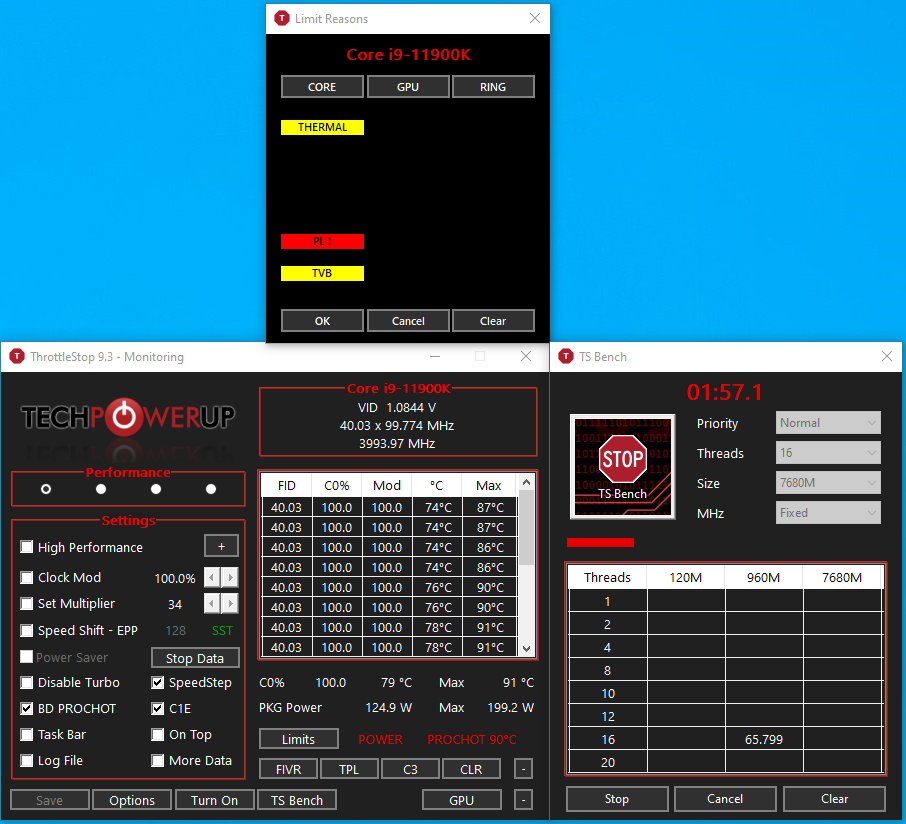Open ThrottleStop Options
Image resolution: width=906 pixels, height=824 pixels.
coord(132,800)
